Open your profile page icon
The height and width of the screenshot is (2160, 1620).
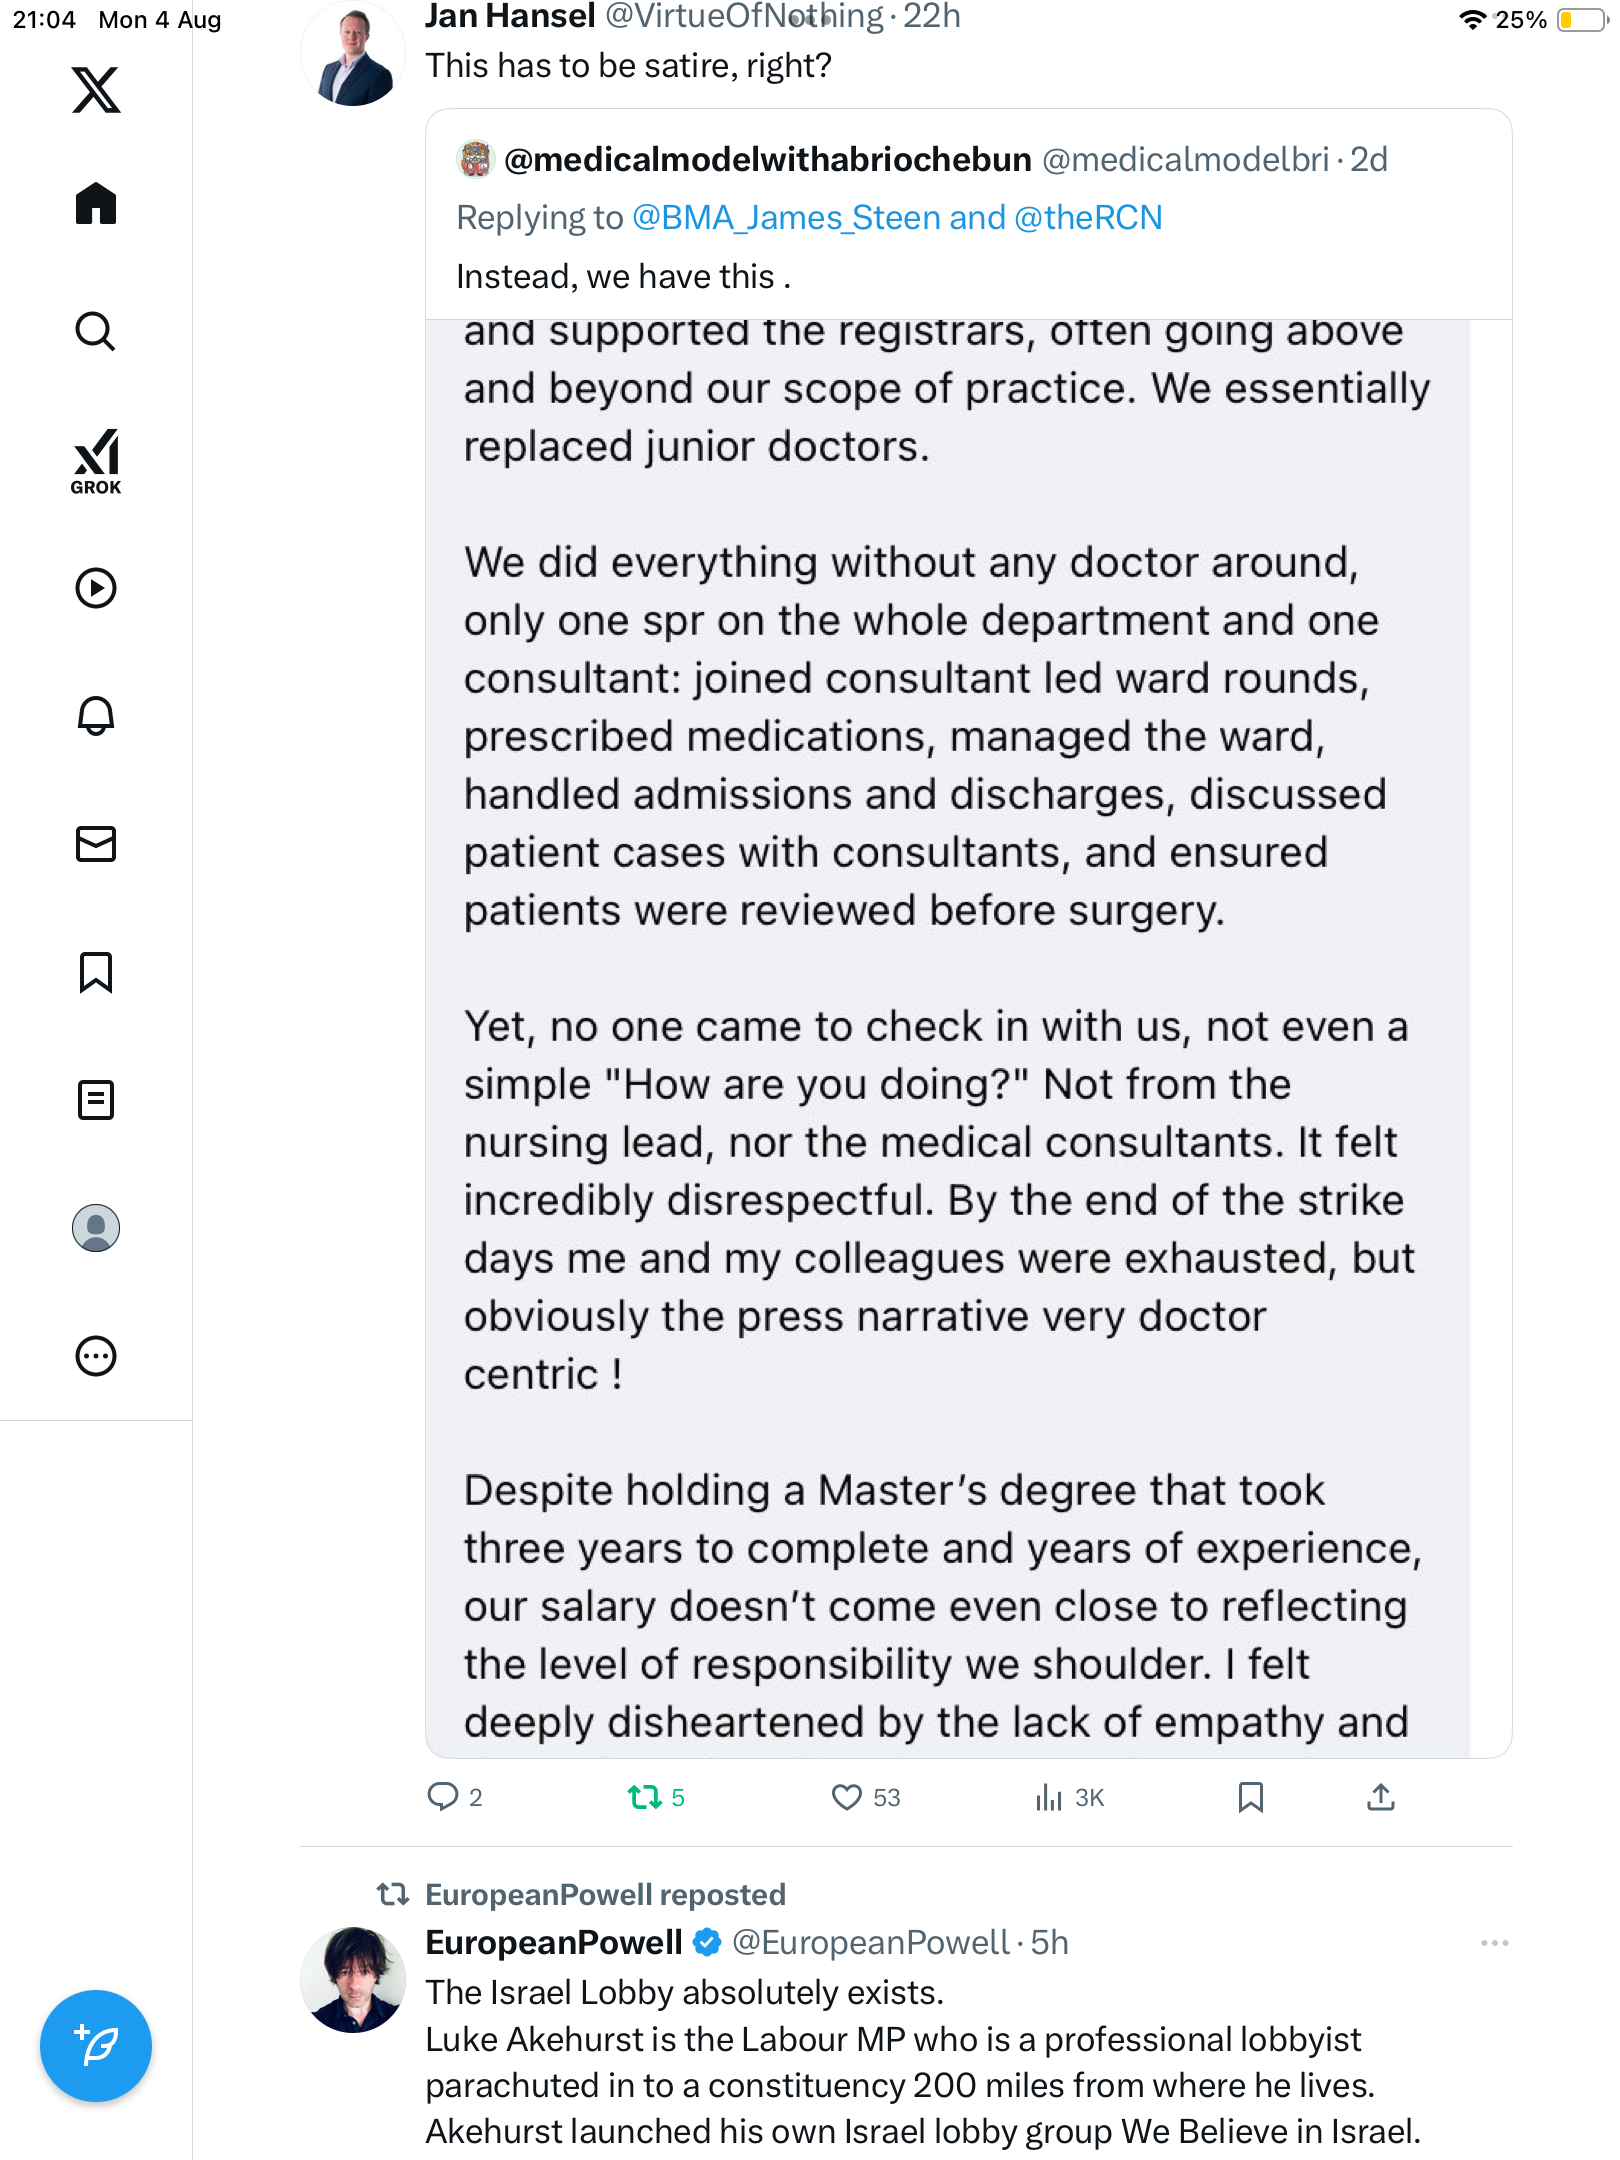96,1228
